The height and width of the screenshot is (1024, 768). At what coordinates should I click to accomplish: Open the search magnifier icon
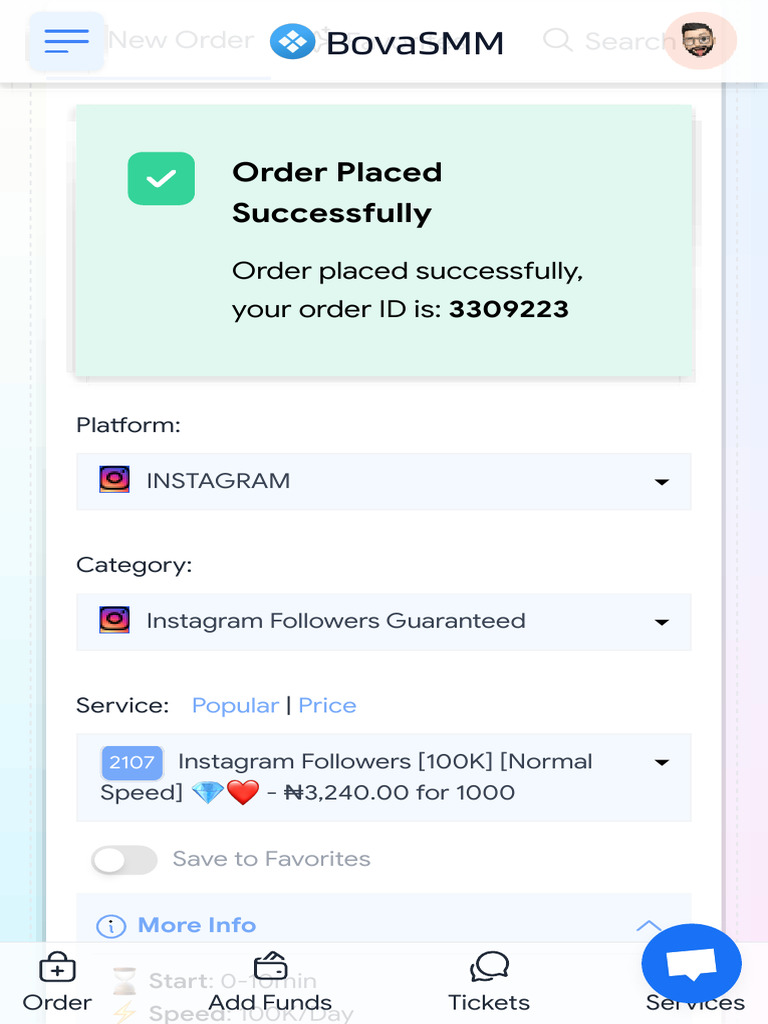click(x=557, y=41)
